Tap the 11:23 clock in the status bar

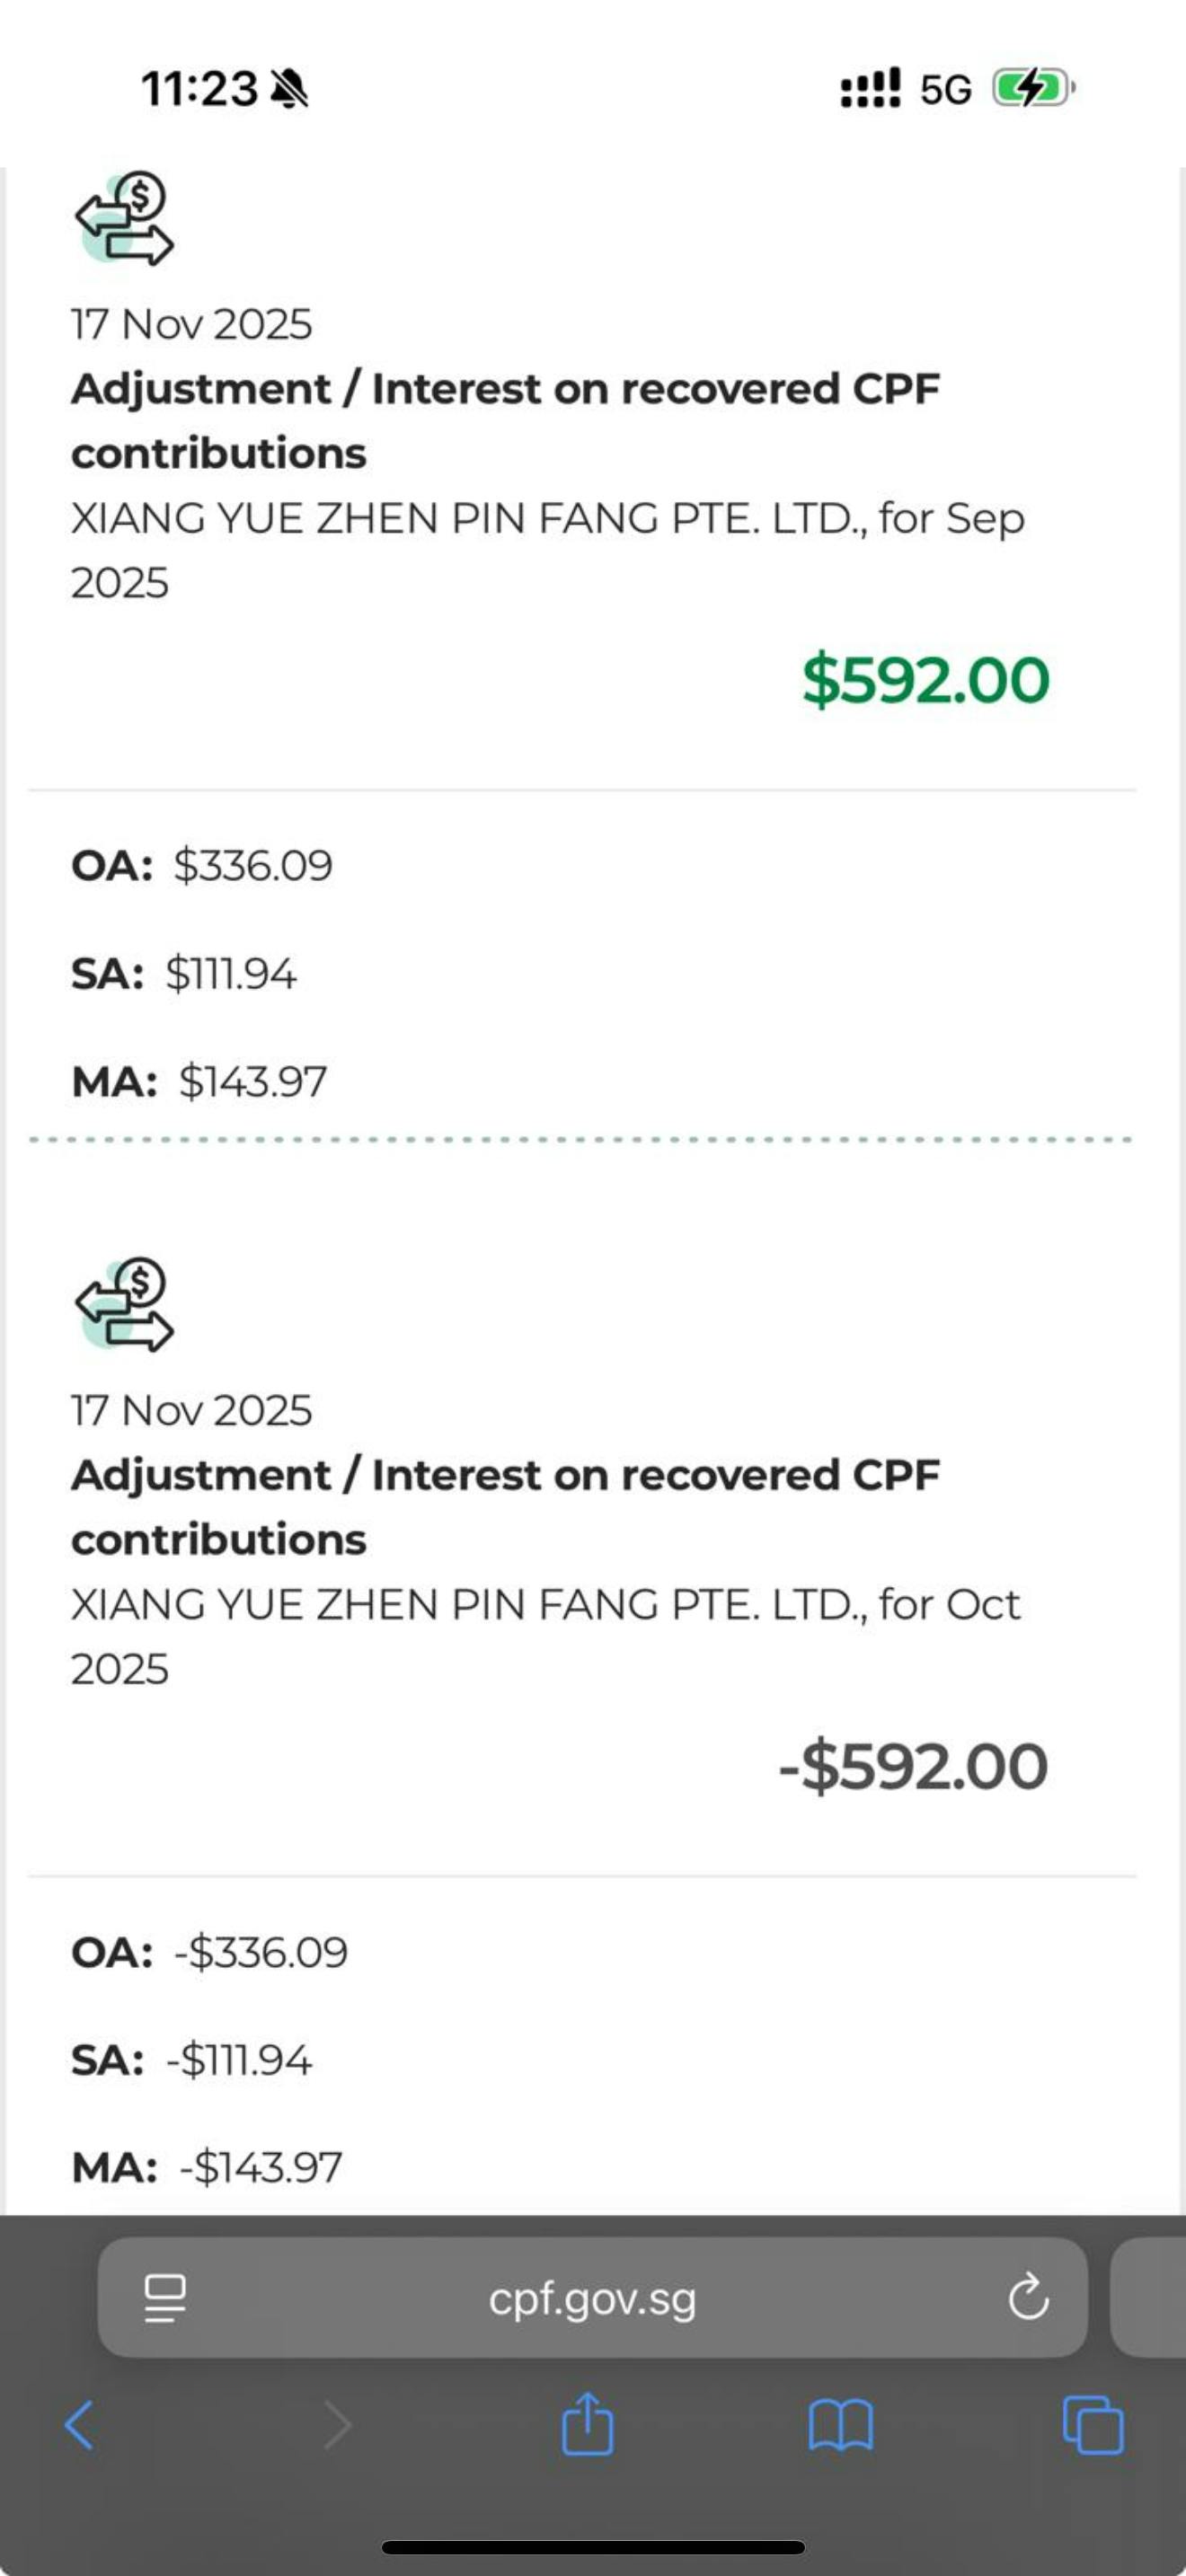[x=199, y=89]
